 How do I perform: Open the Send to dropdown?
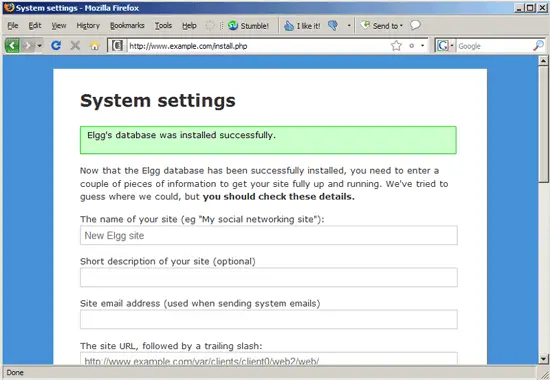tap(382, 26)
